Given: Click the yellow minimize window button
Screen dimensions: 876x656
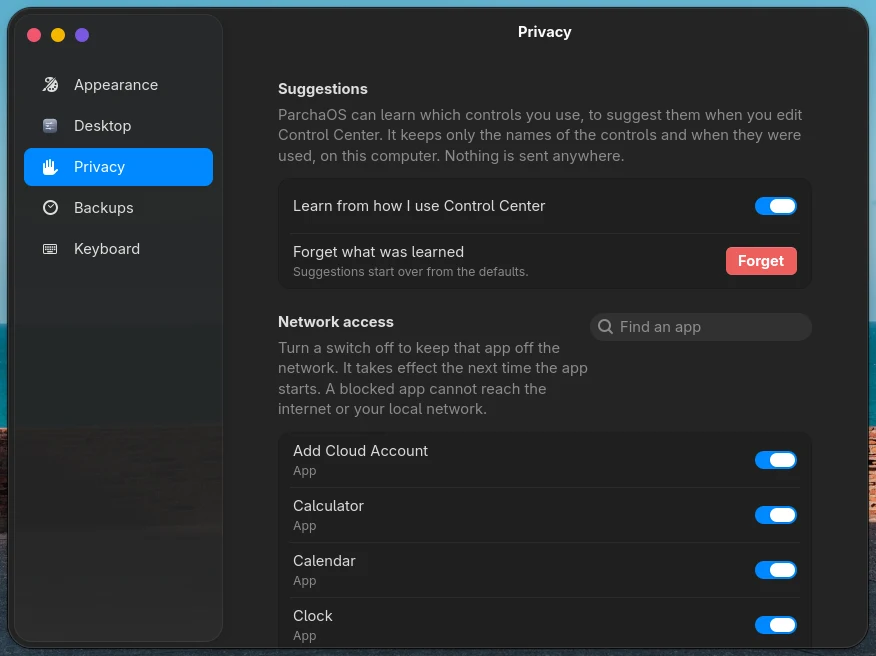Looking at the screenshot, I should 58,35.
